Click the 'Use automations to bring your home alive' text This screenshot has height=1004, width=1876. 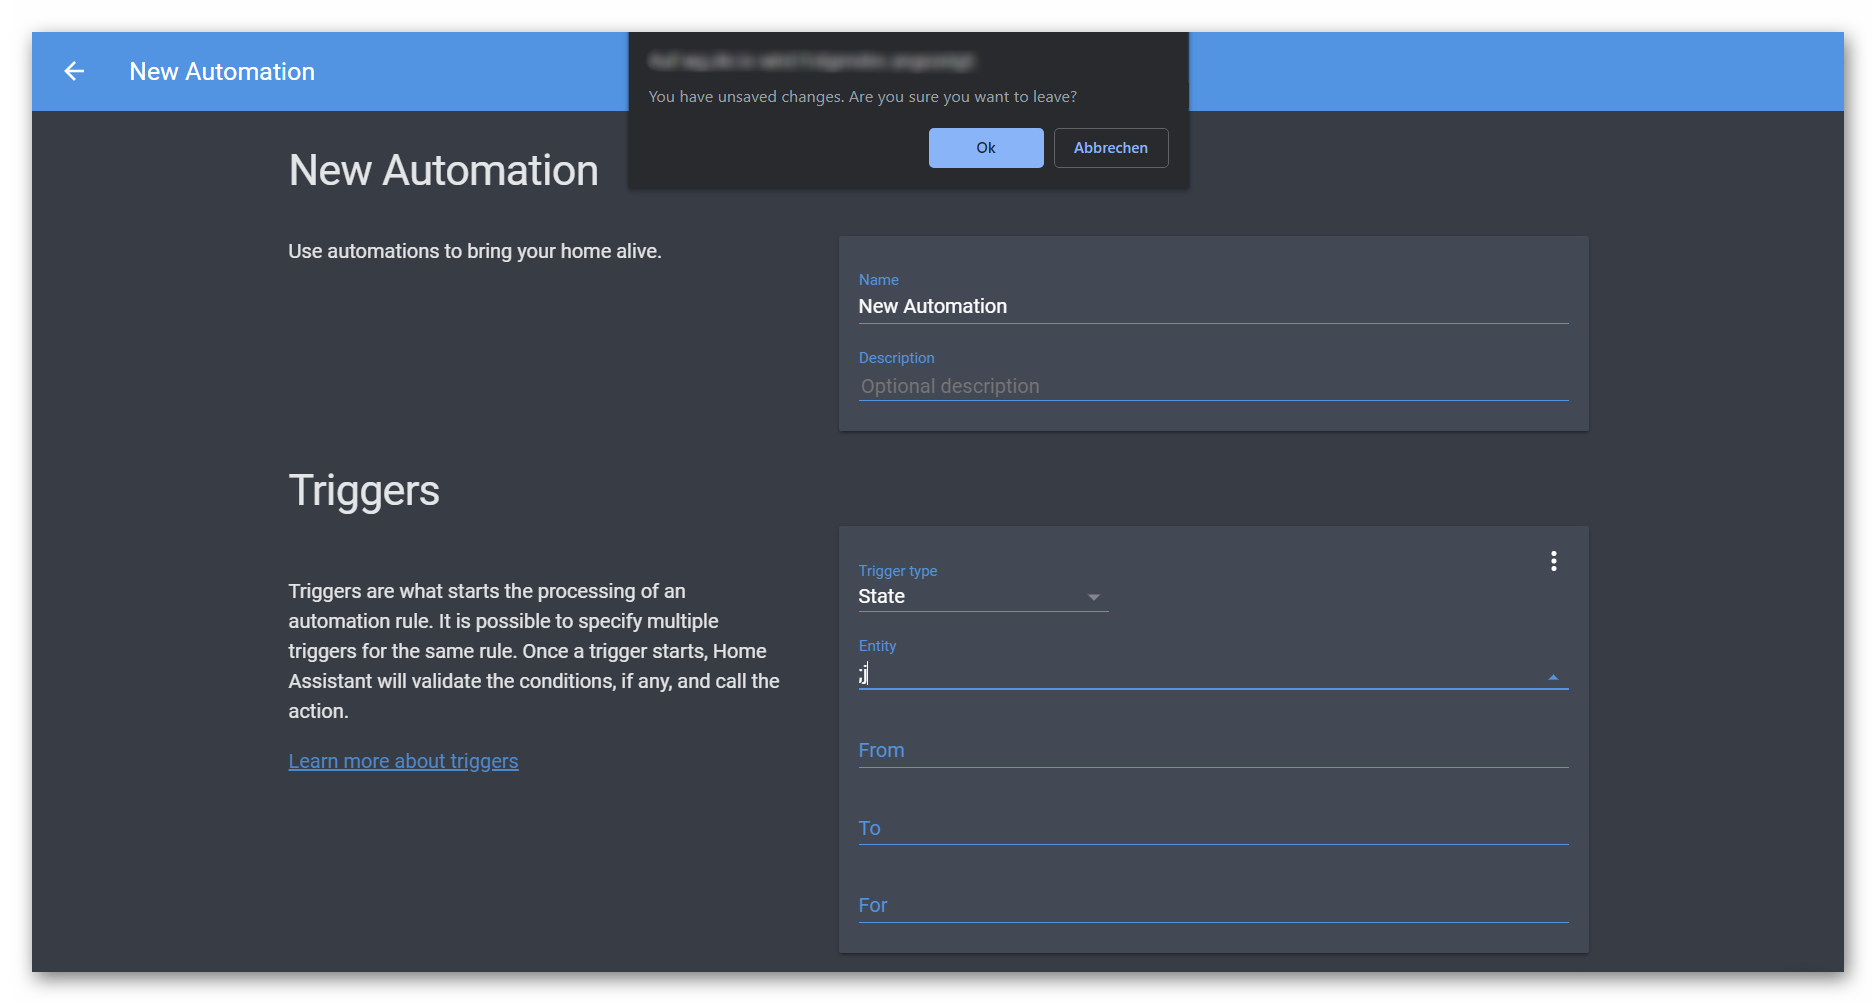click(475, 251)
